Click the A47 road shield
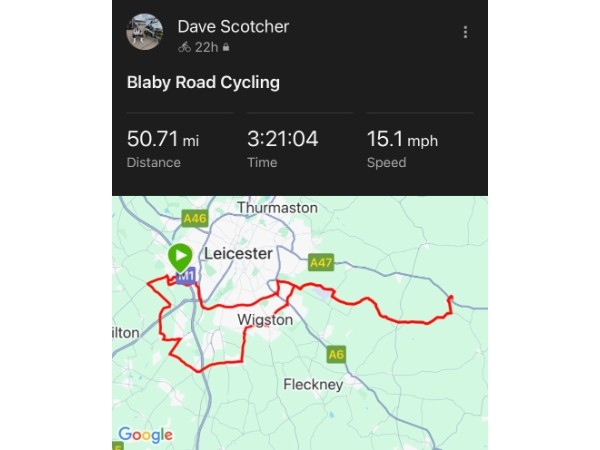 click(320, 262)
